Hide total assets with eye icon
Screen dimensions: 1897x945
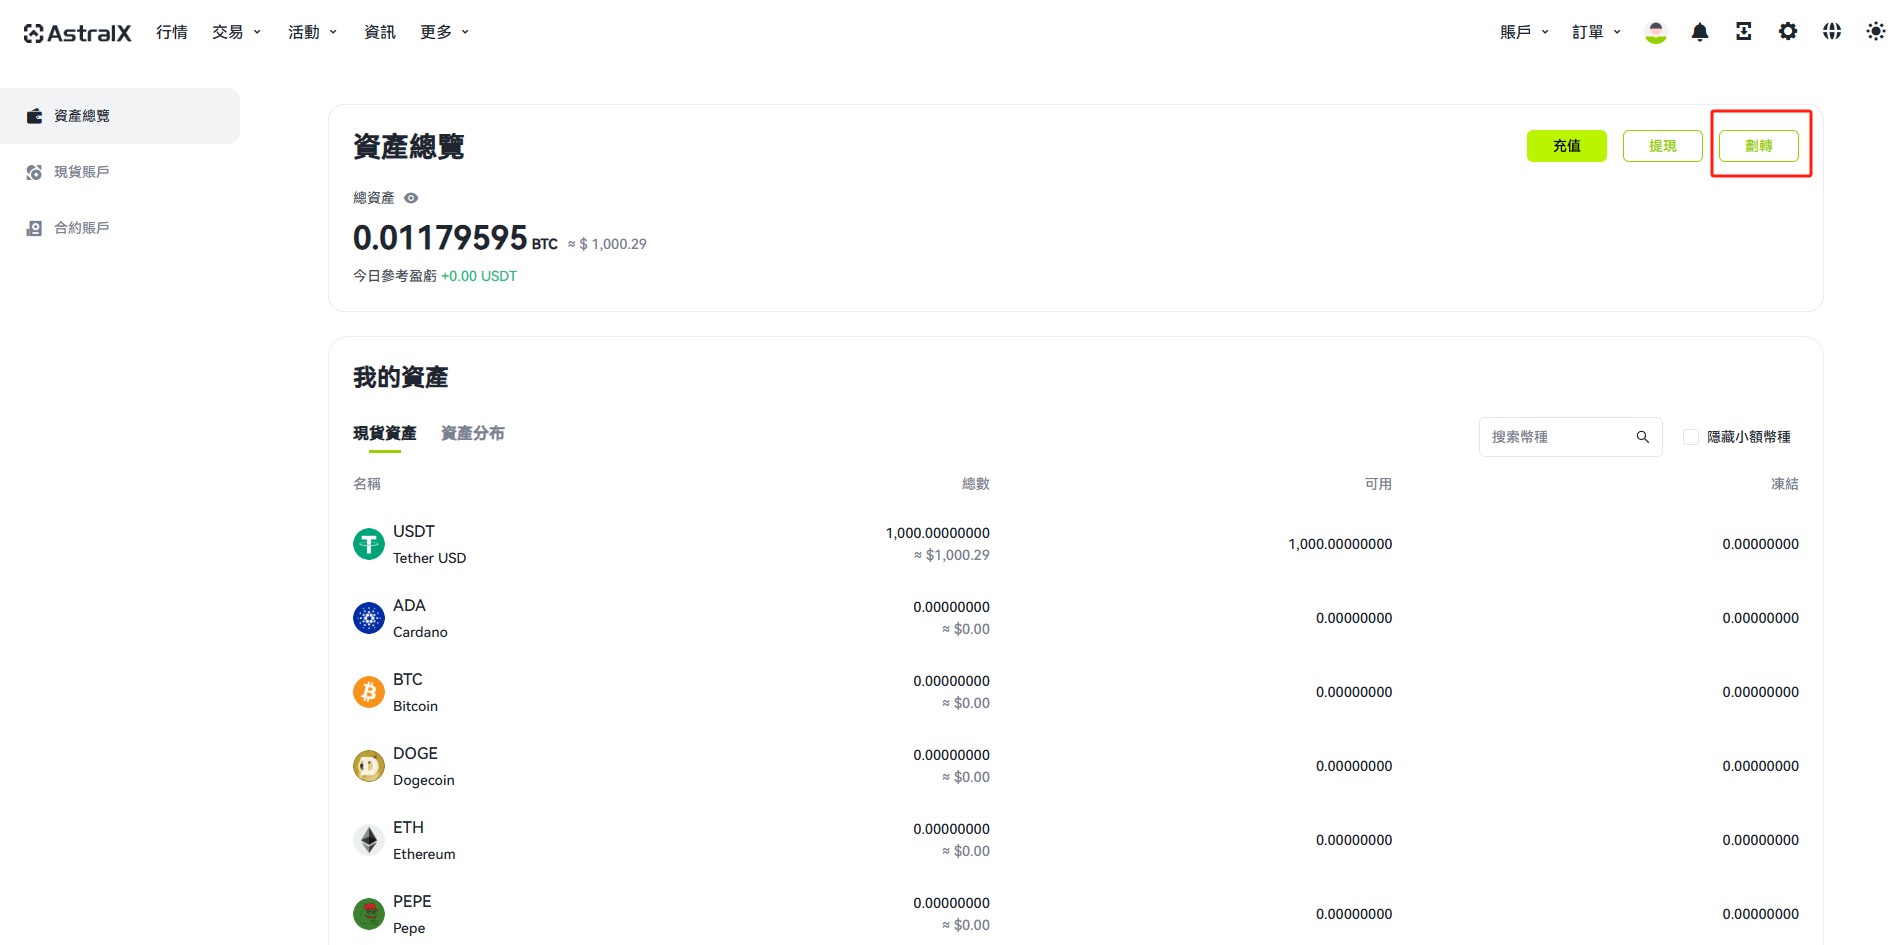411,198
